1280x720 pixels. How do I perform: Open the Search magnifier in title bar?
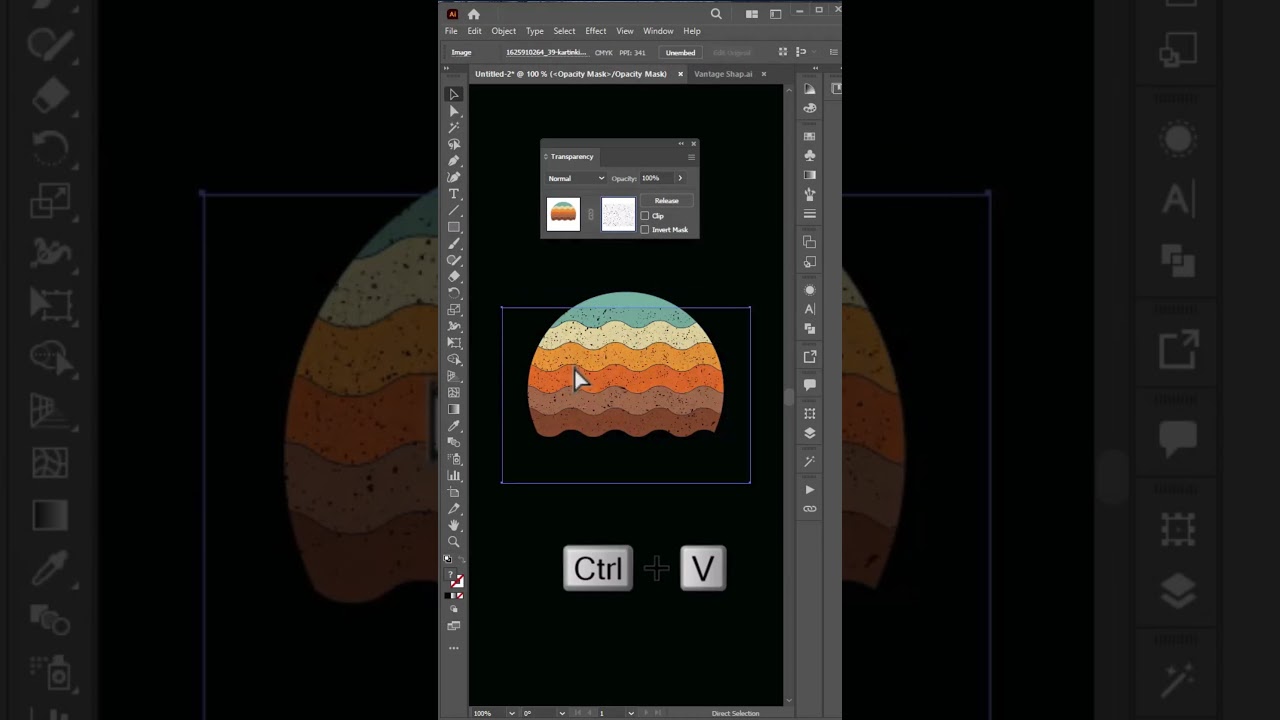pos(716,14)
